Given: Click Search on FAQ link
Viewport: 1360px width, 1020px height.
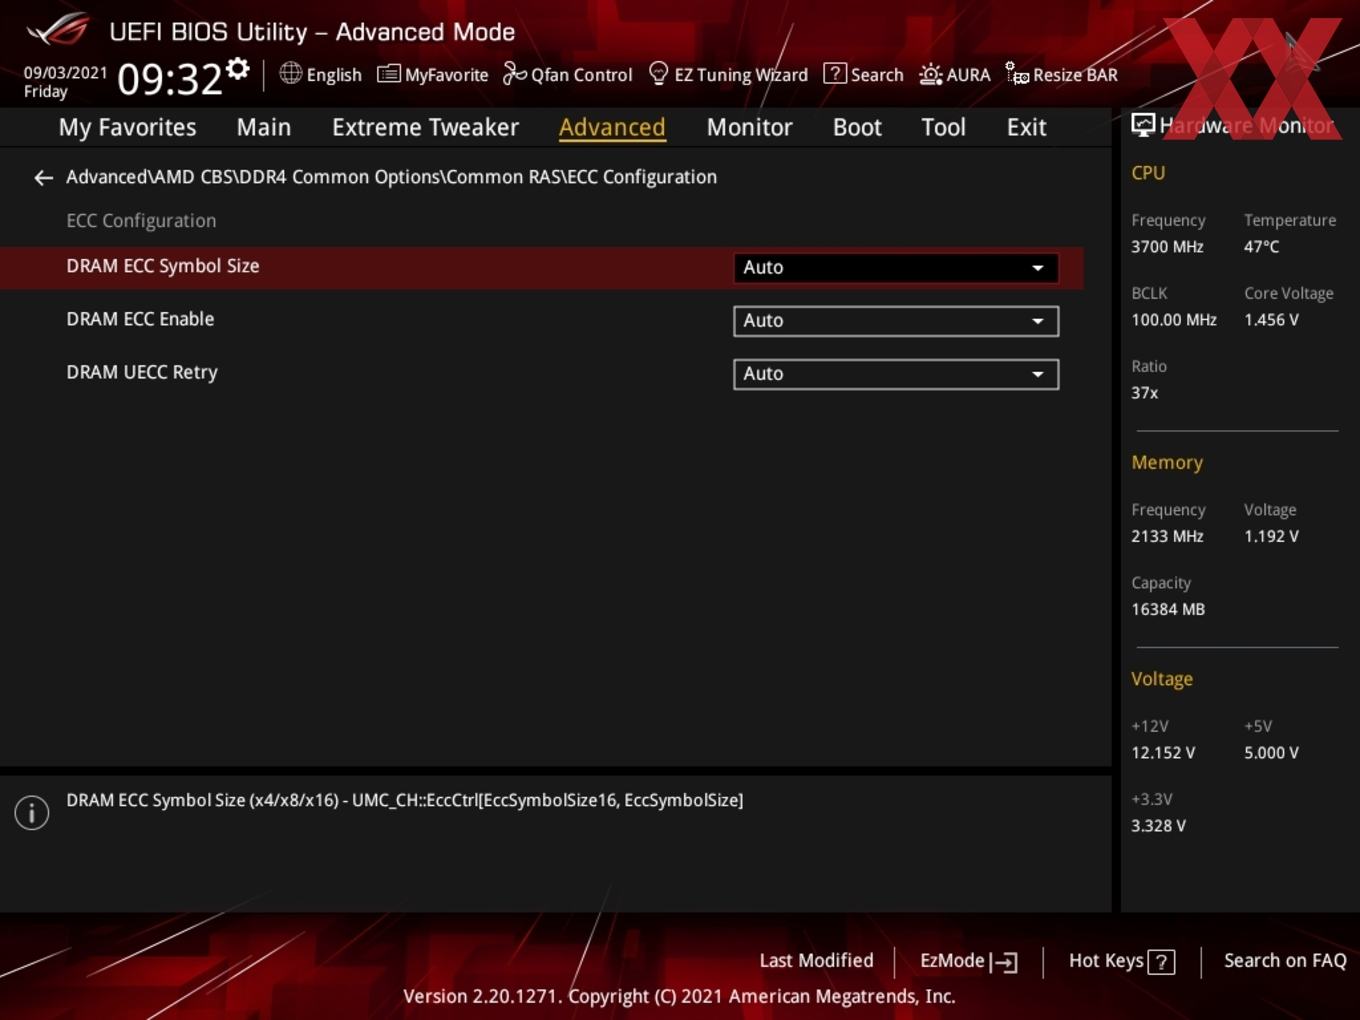Looking at the screenshot, I should pos(1285,961).
